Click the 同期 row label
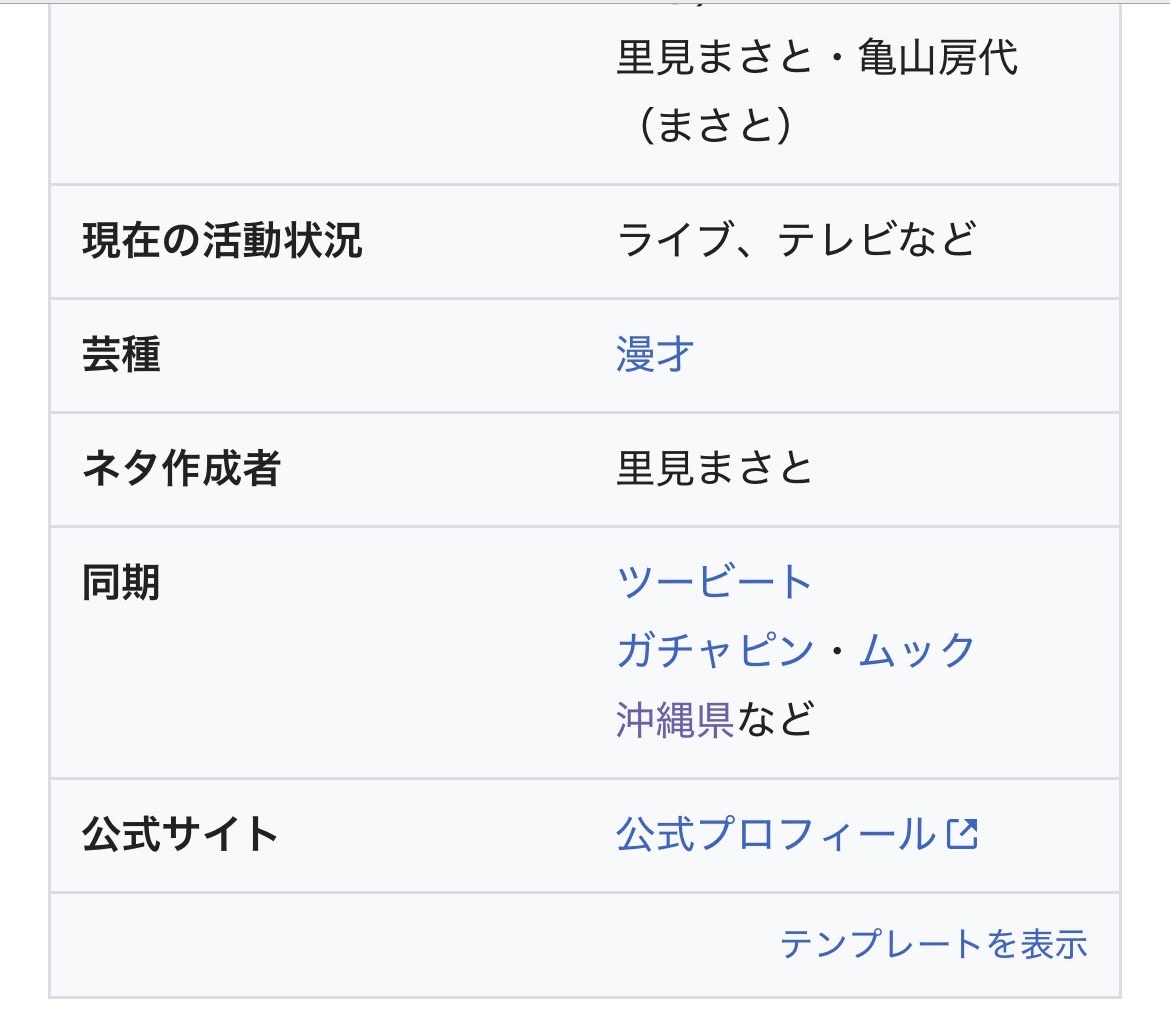 point(121,583)
